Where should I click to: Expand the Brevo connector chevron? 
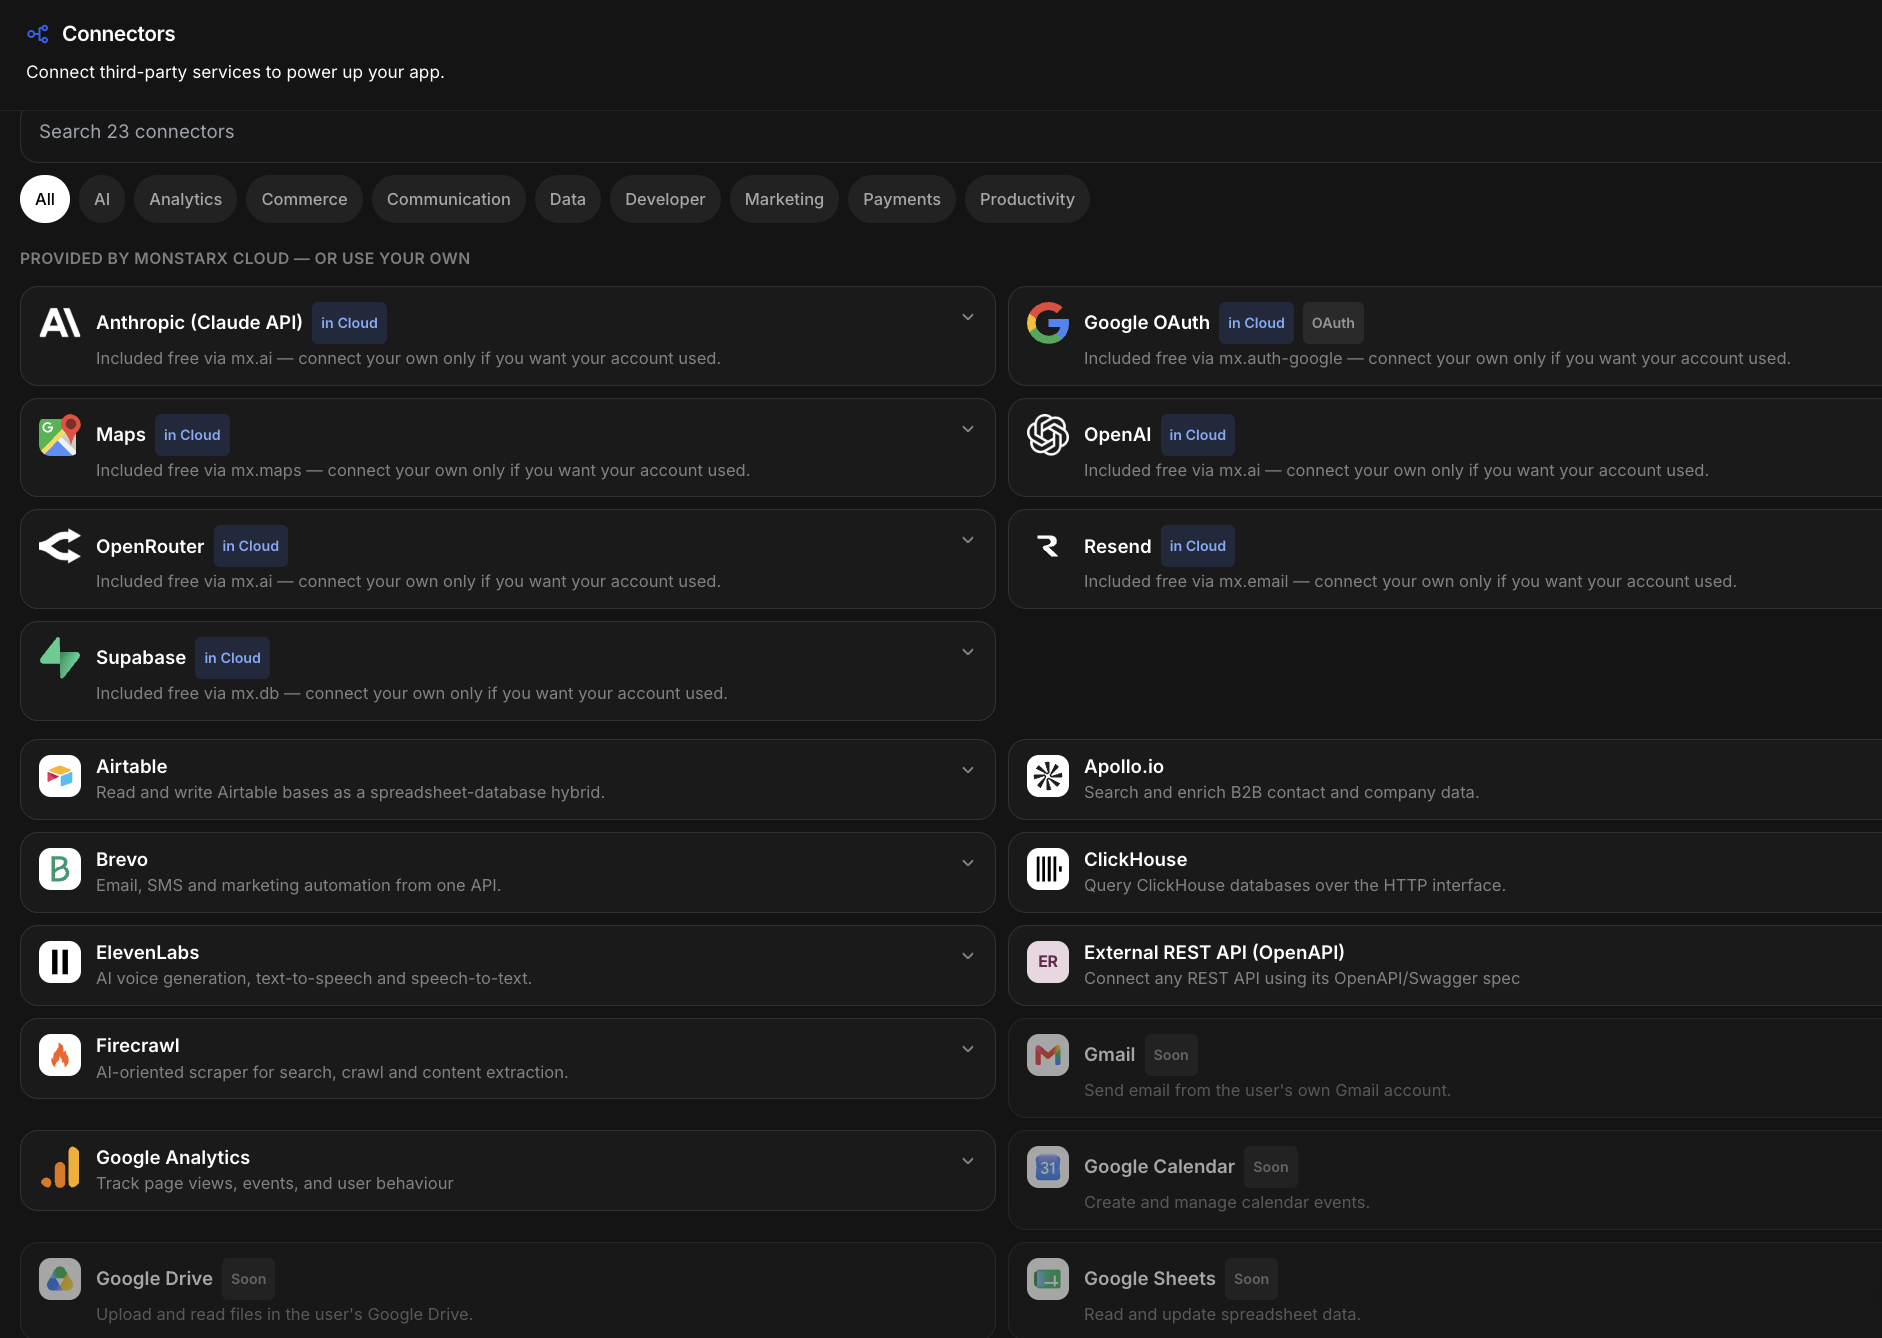click(x=968, y=863)
